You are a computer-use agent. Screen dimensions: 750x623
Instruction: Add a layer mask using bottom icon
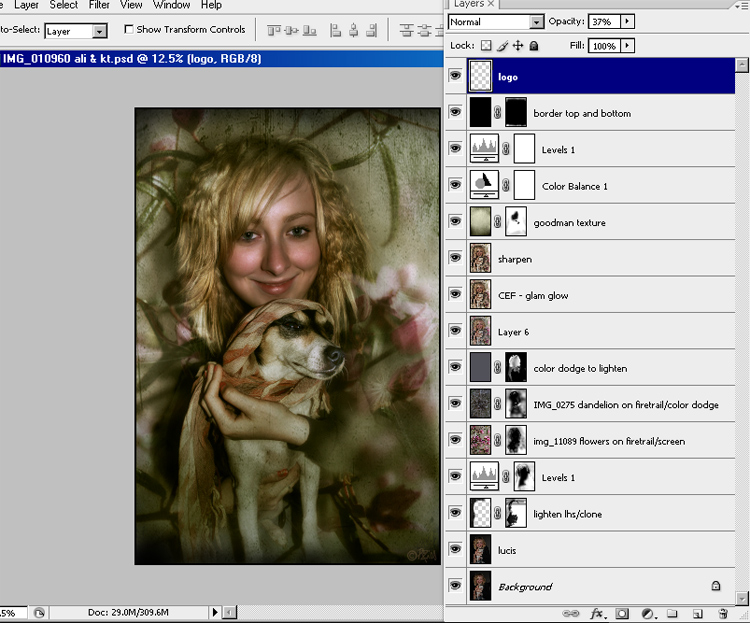click(x=622, y=613)
